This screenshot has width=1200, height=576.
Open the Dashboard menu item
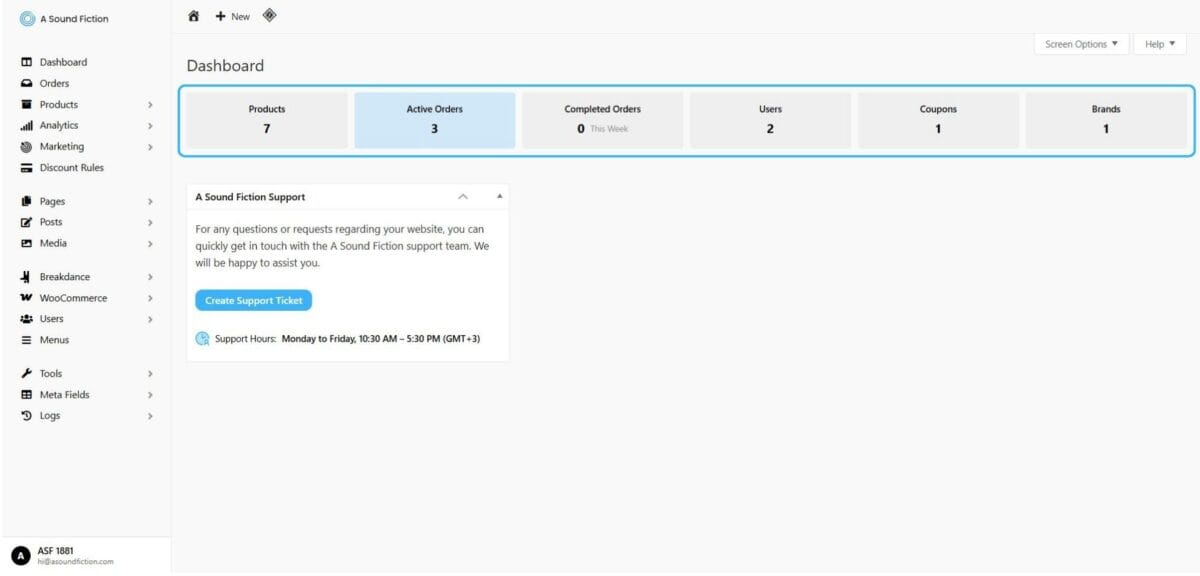63,62
